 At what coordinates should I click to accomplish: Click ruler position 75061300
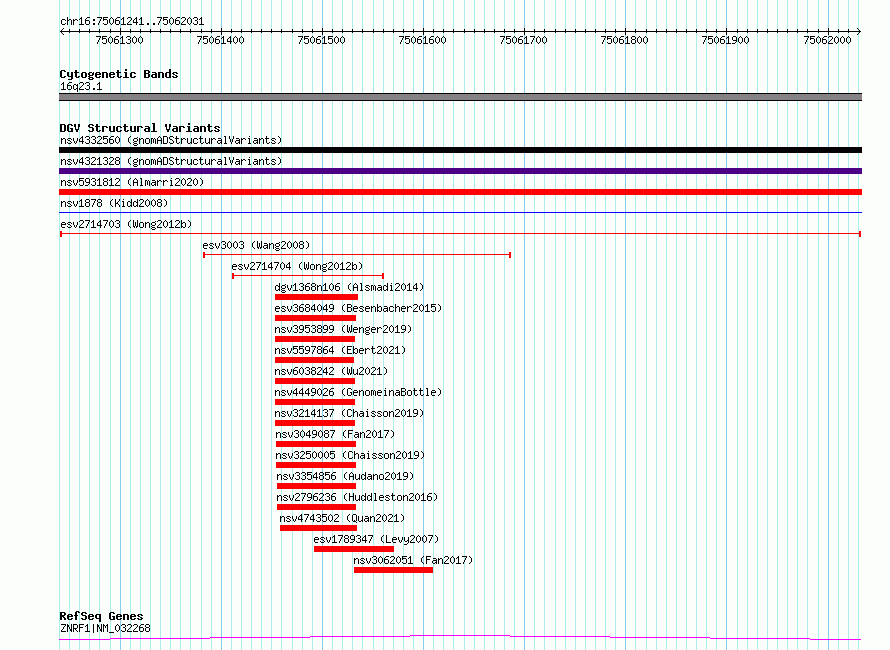pos(120,40)
